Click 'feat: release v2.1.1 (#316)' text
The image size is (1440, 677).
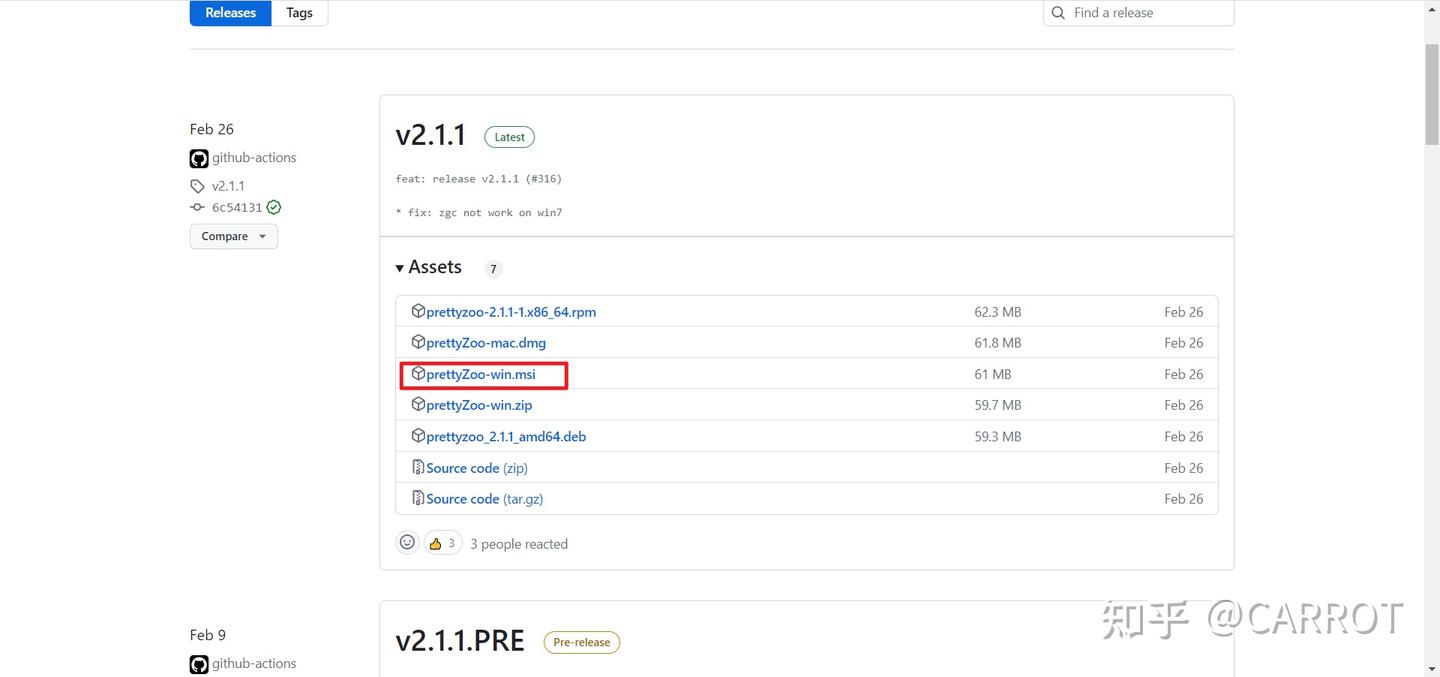[479, 179]
